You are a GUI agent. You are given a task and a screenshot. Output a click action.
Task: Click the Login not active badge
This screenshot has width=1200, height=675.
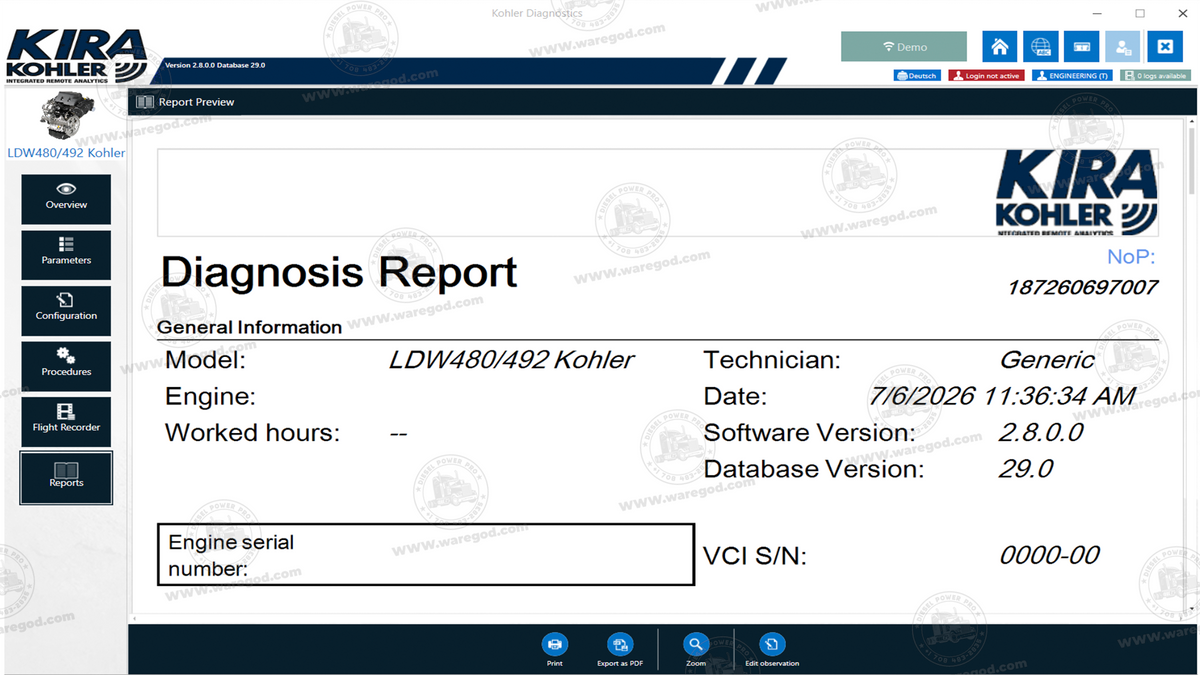[986, 76]
